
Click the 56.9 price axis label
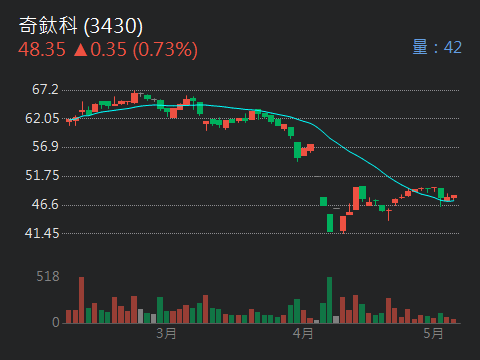[x=45, y=146]
